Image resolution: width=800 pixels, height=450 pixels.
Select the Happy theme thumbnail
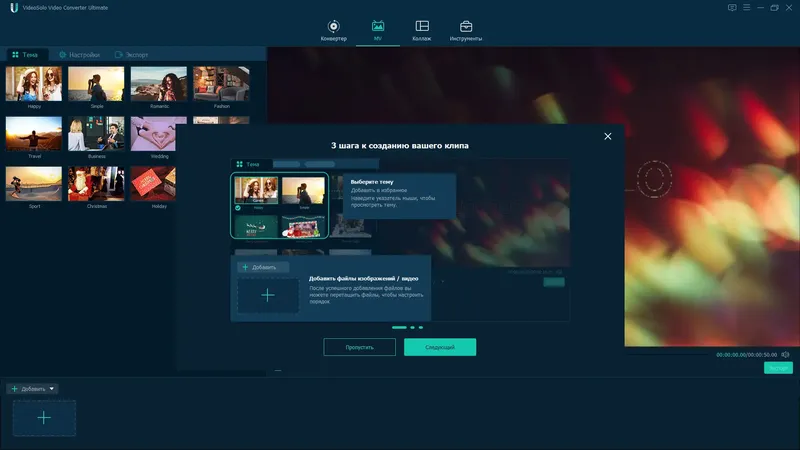pyautogui.click(x=34, y=84)
